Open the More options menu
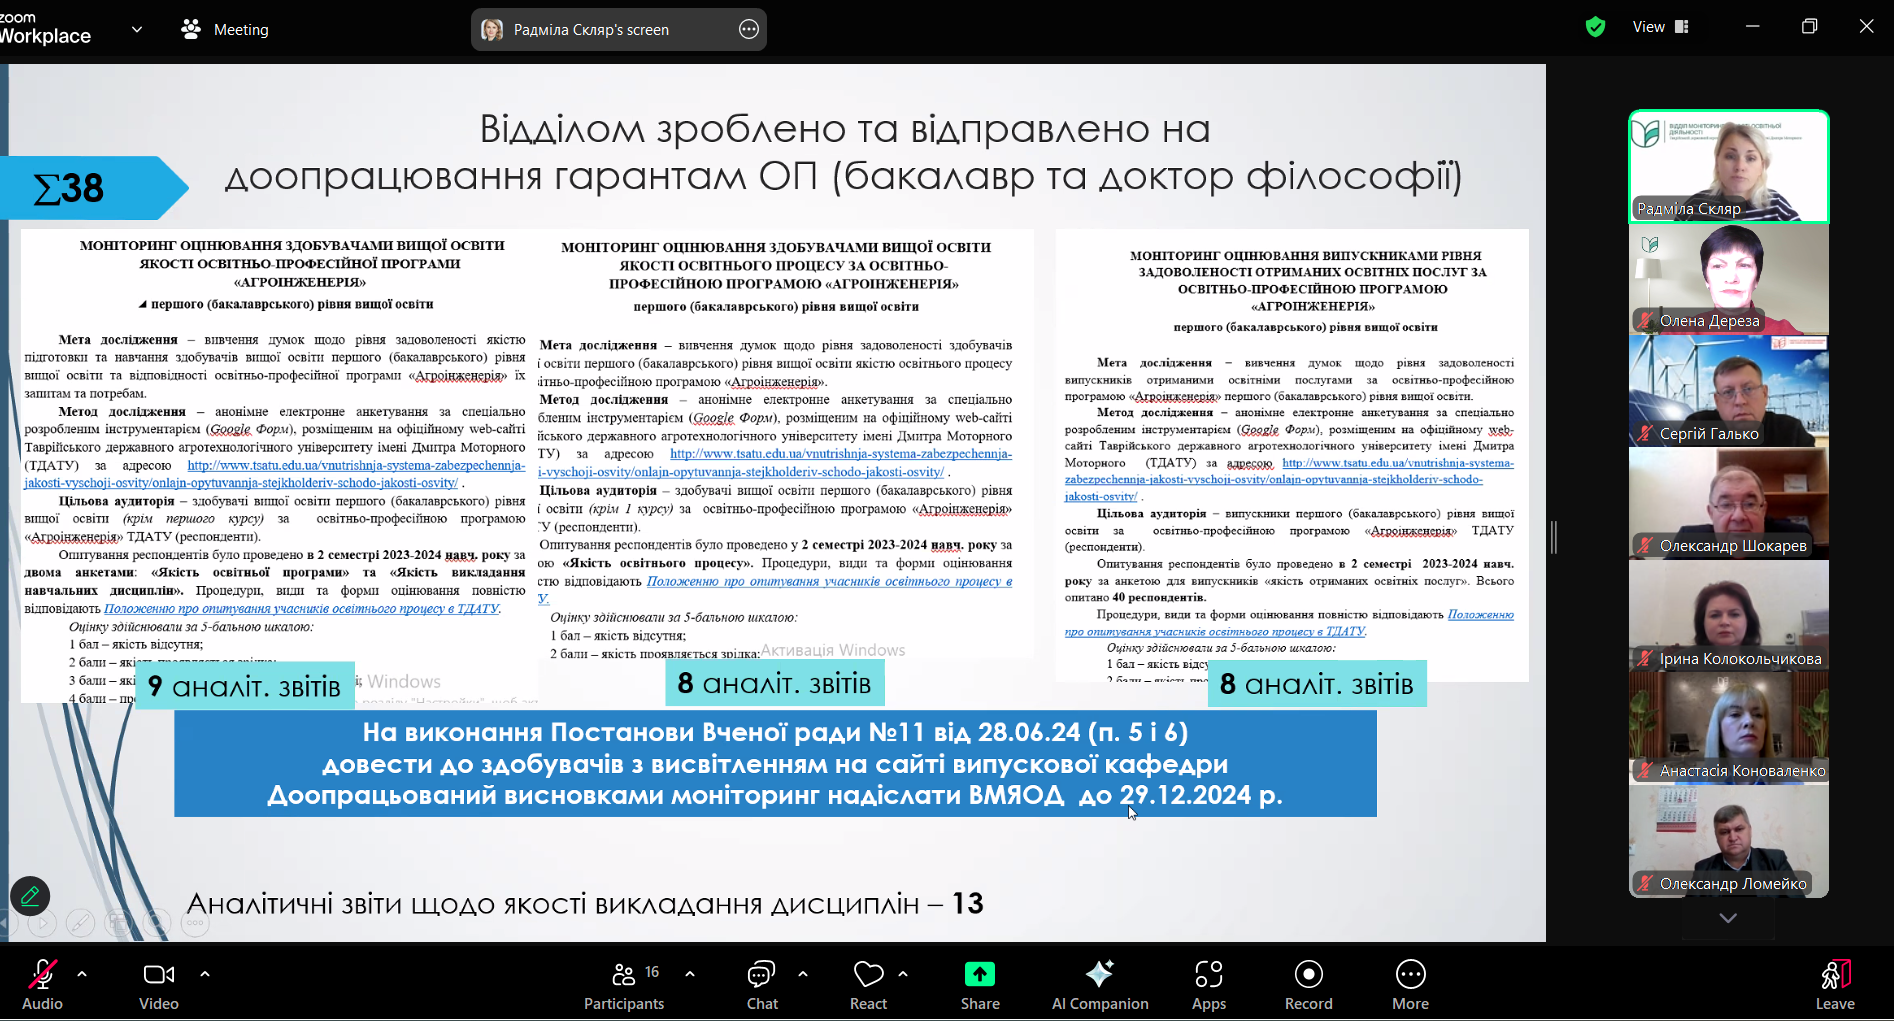The image size is (1894, 1021). [x=1411, y=984]
